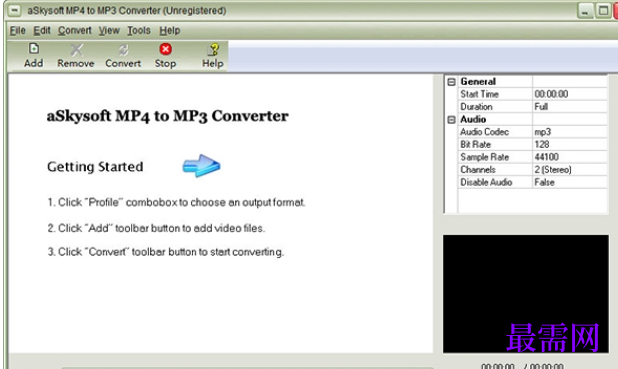Click the Start Time property label
The width and height of the screenshot is (618, 369).
pyautogui.click(x=479, y=94)
